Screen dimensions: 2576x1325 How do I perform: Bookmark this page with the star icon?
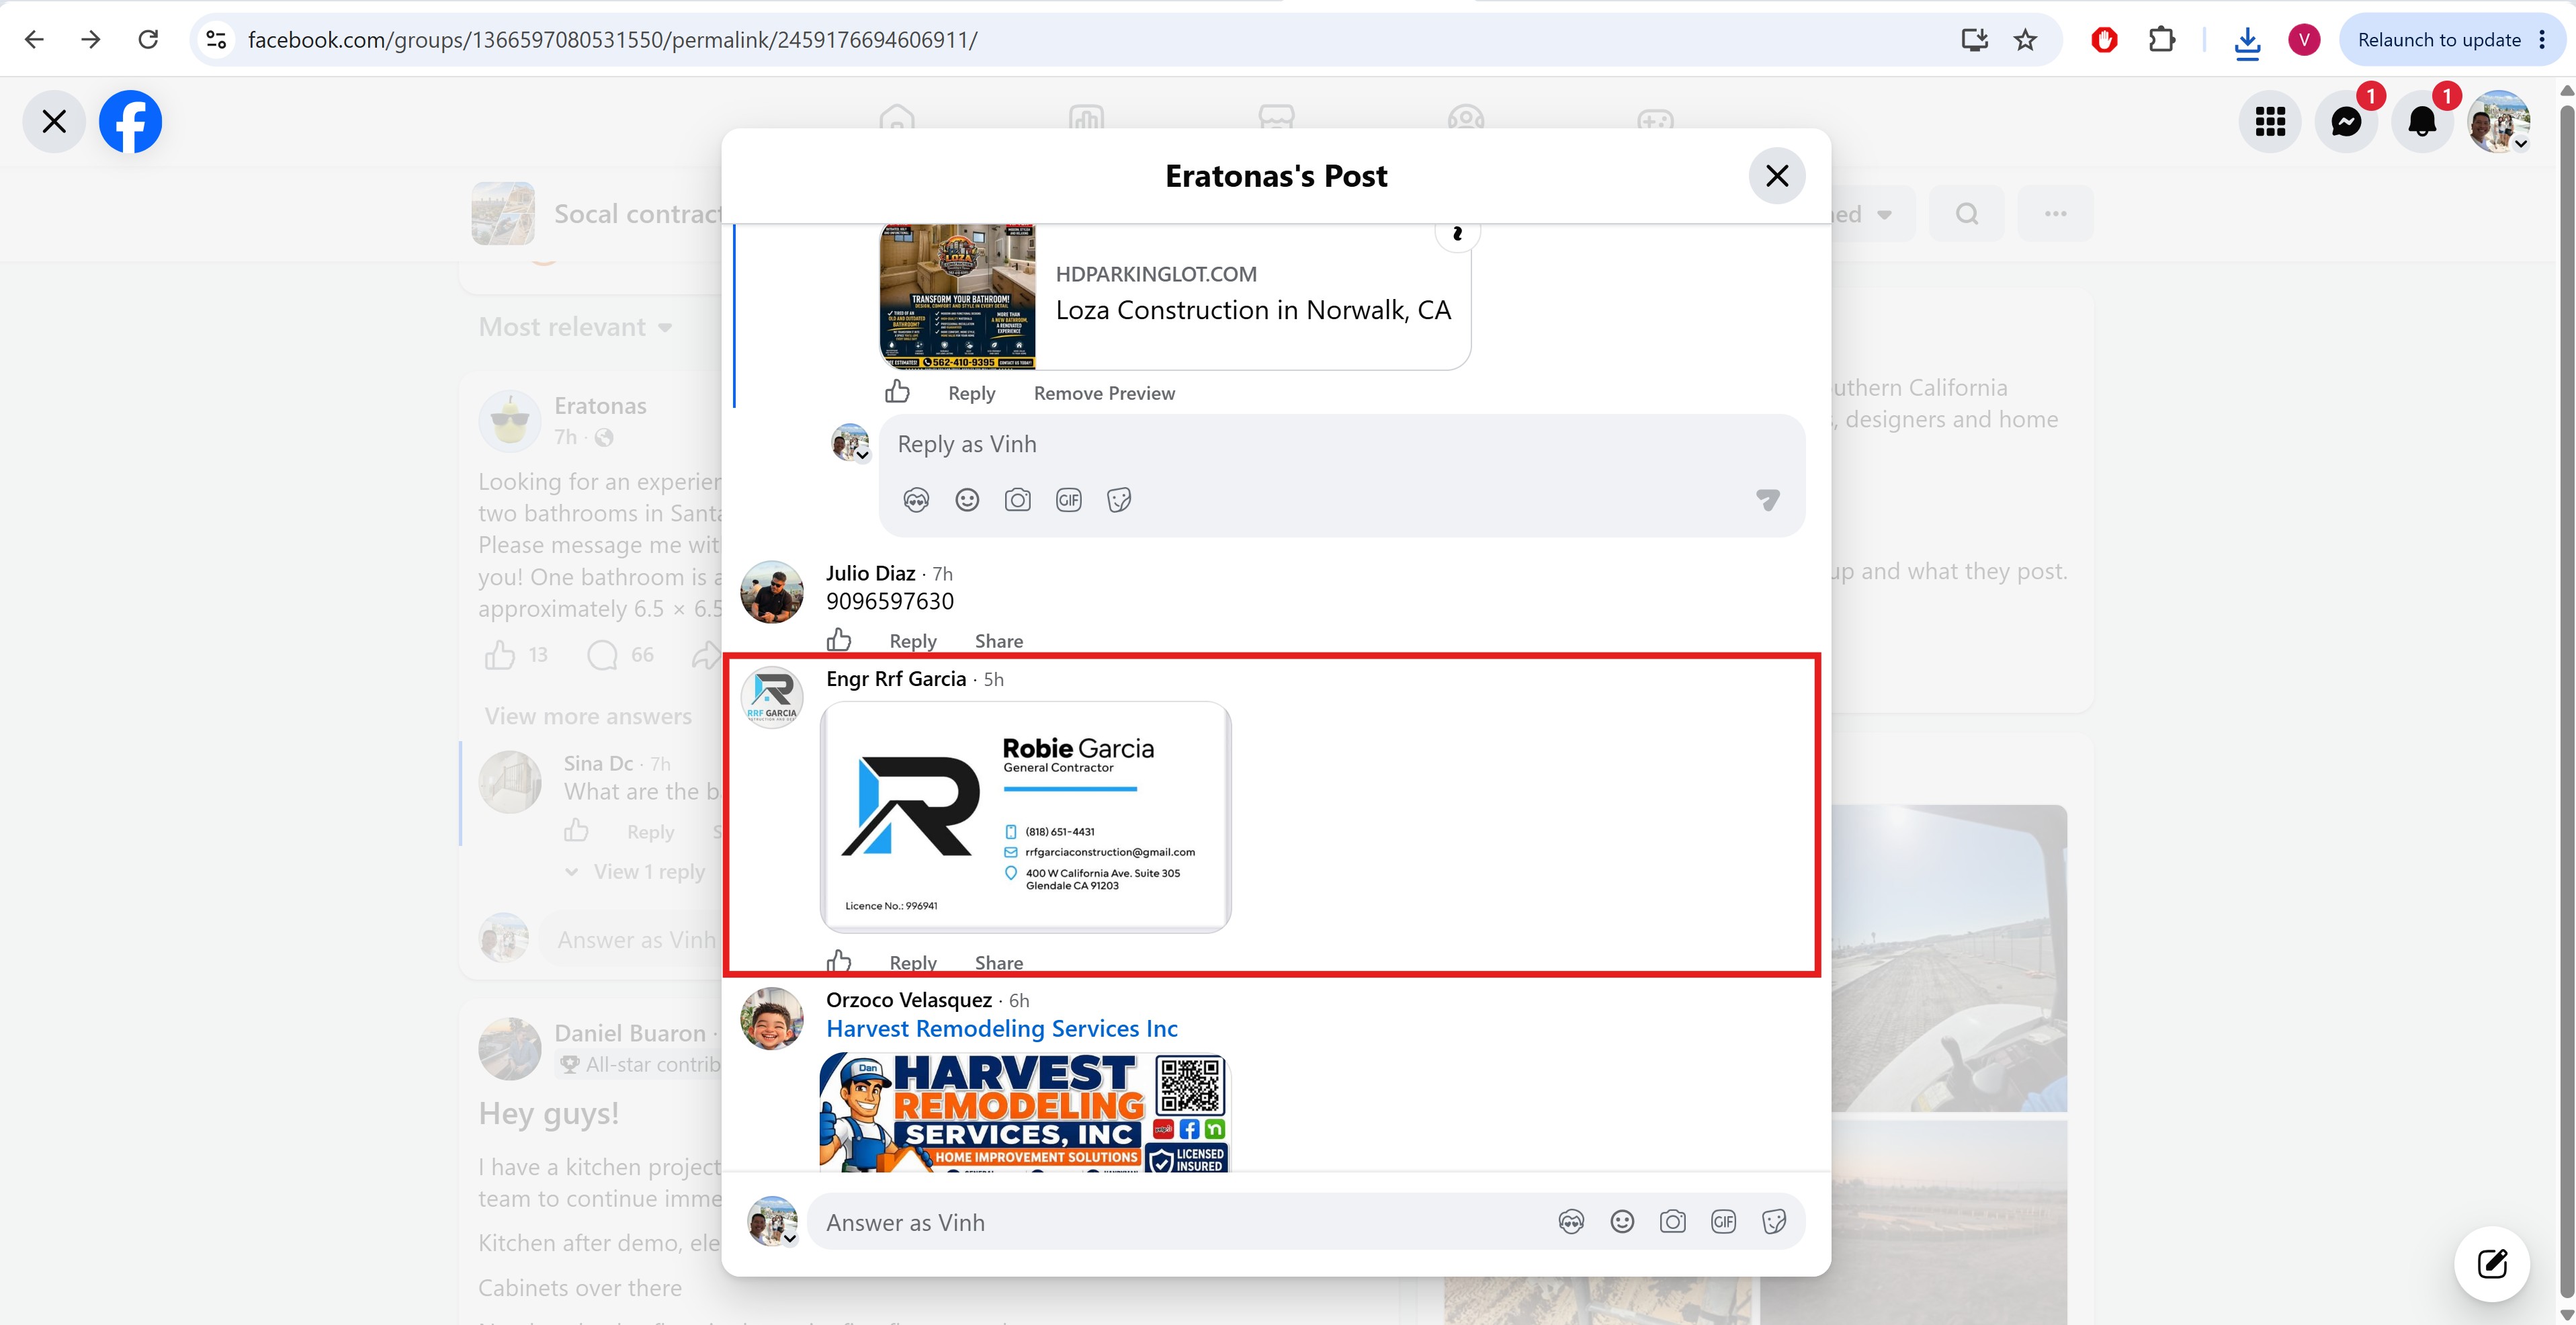2025,40
